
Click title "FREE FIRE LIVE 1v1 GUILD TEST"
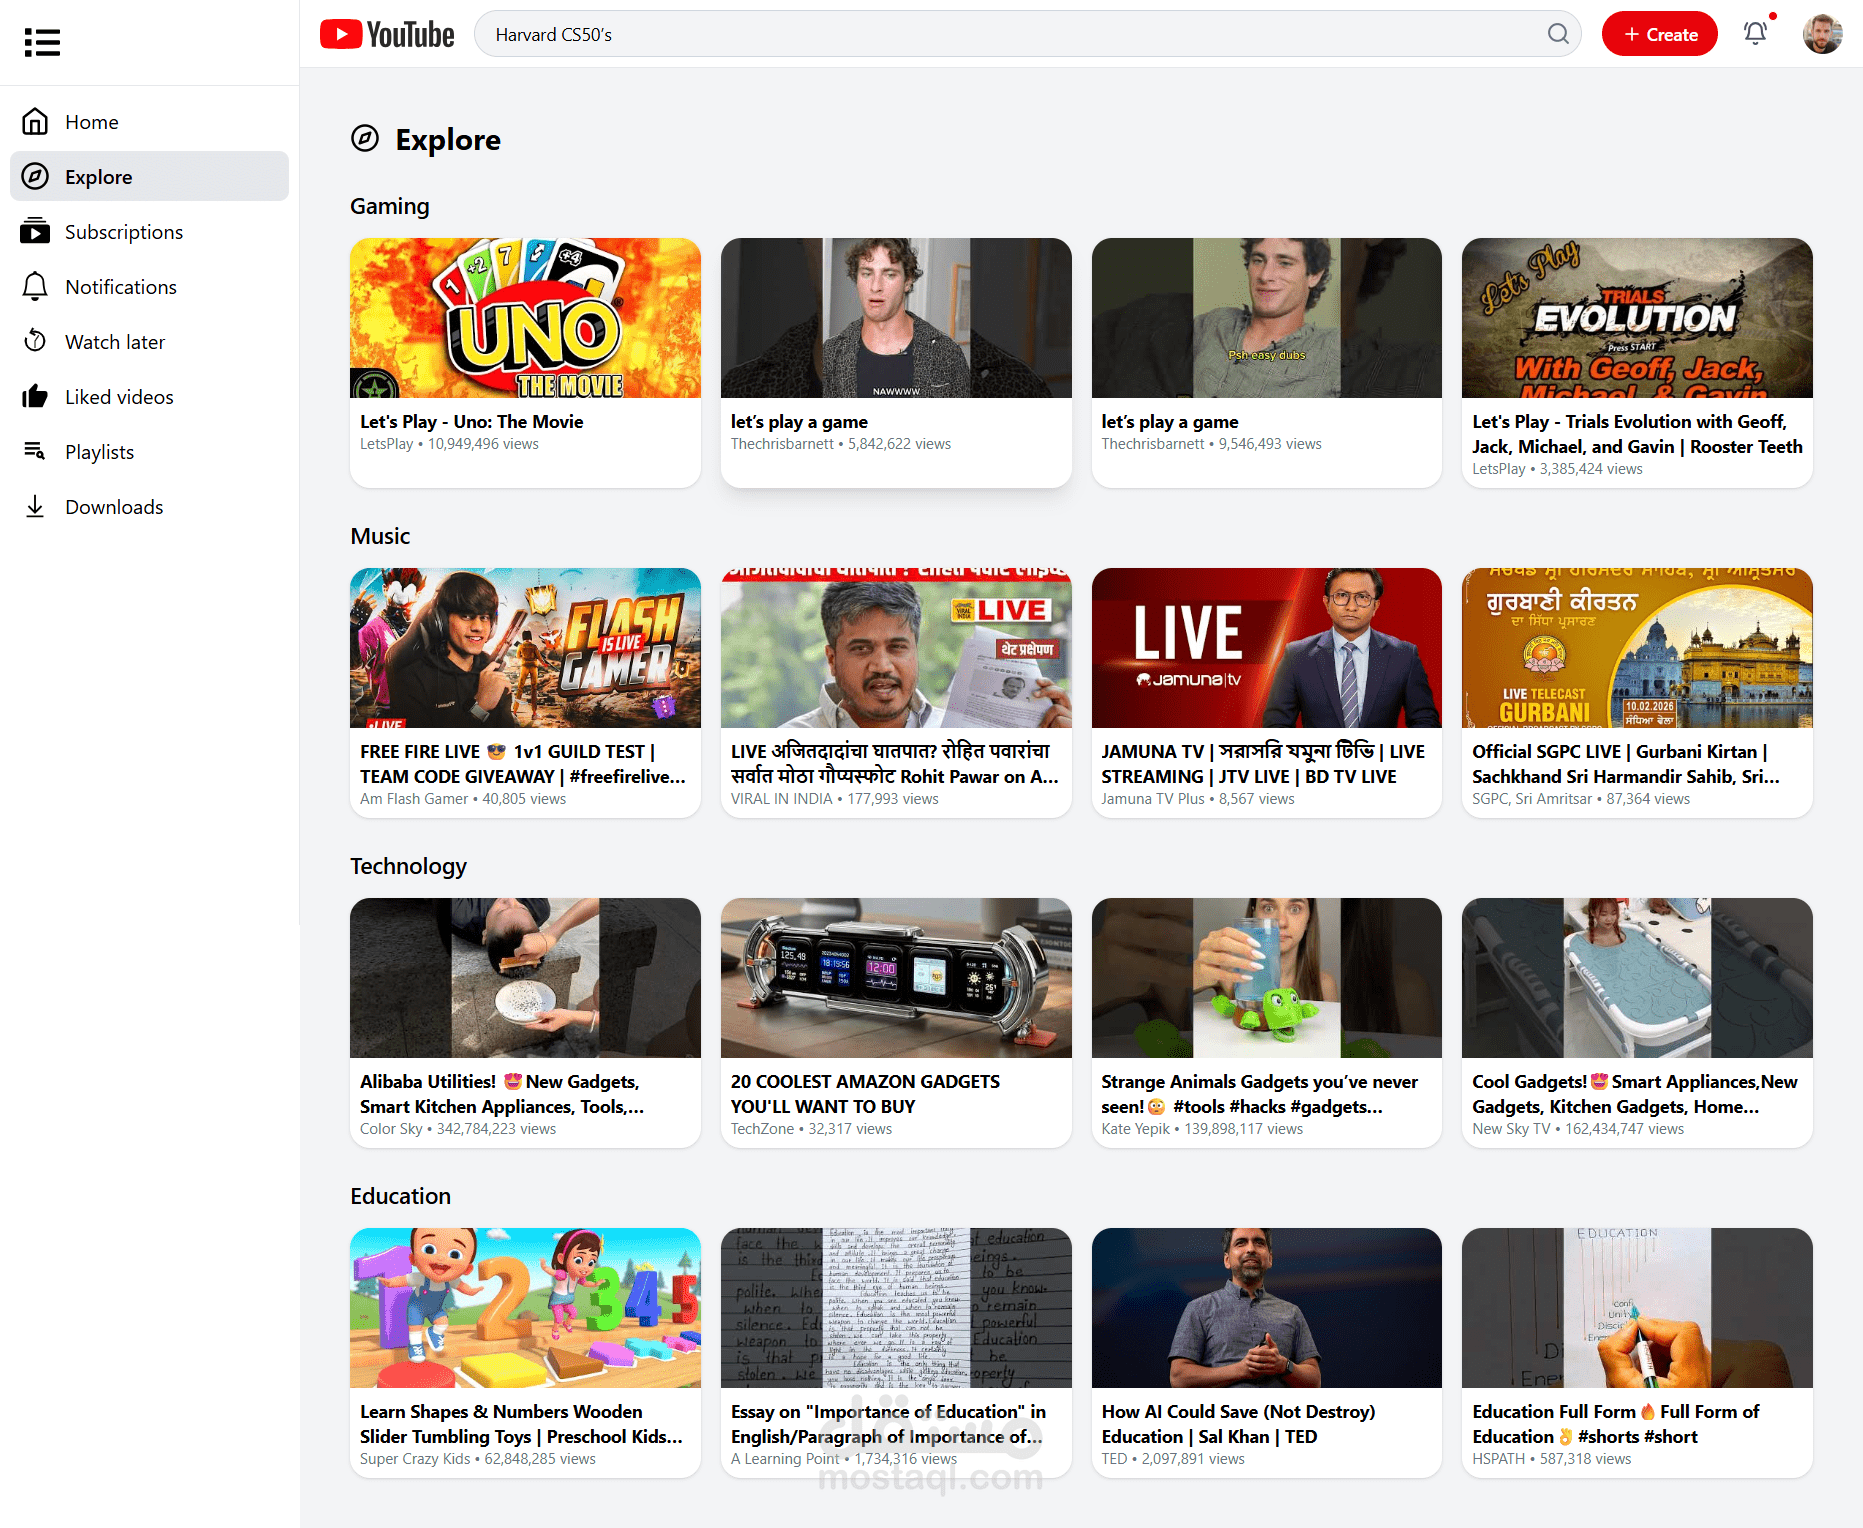523,764
